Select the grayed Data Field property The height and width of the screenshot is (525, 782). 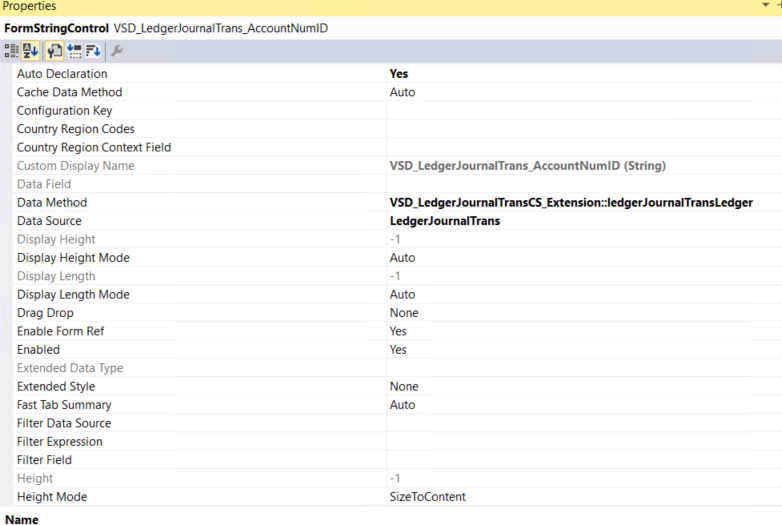44,184
